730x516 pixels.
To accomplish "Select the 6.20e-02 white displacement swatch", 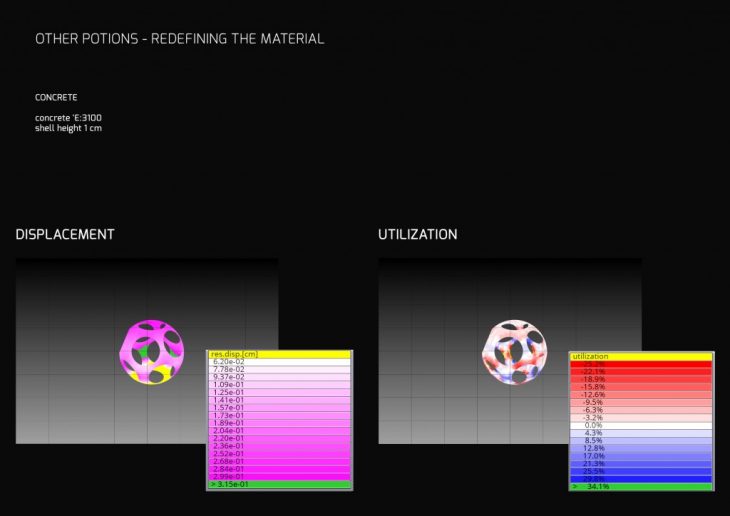I will tap(279, 362).
